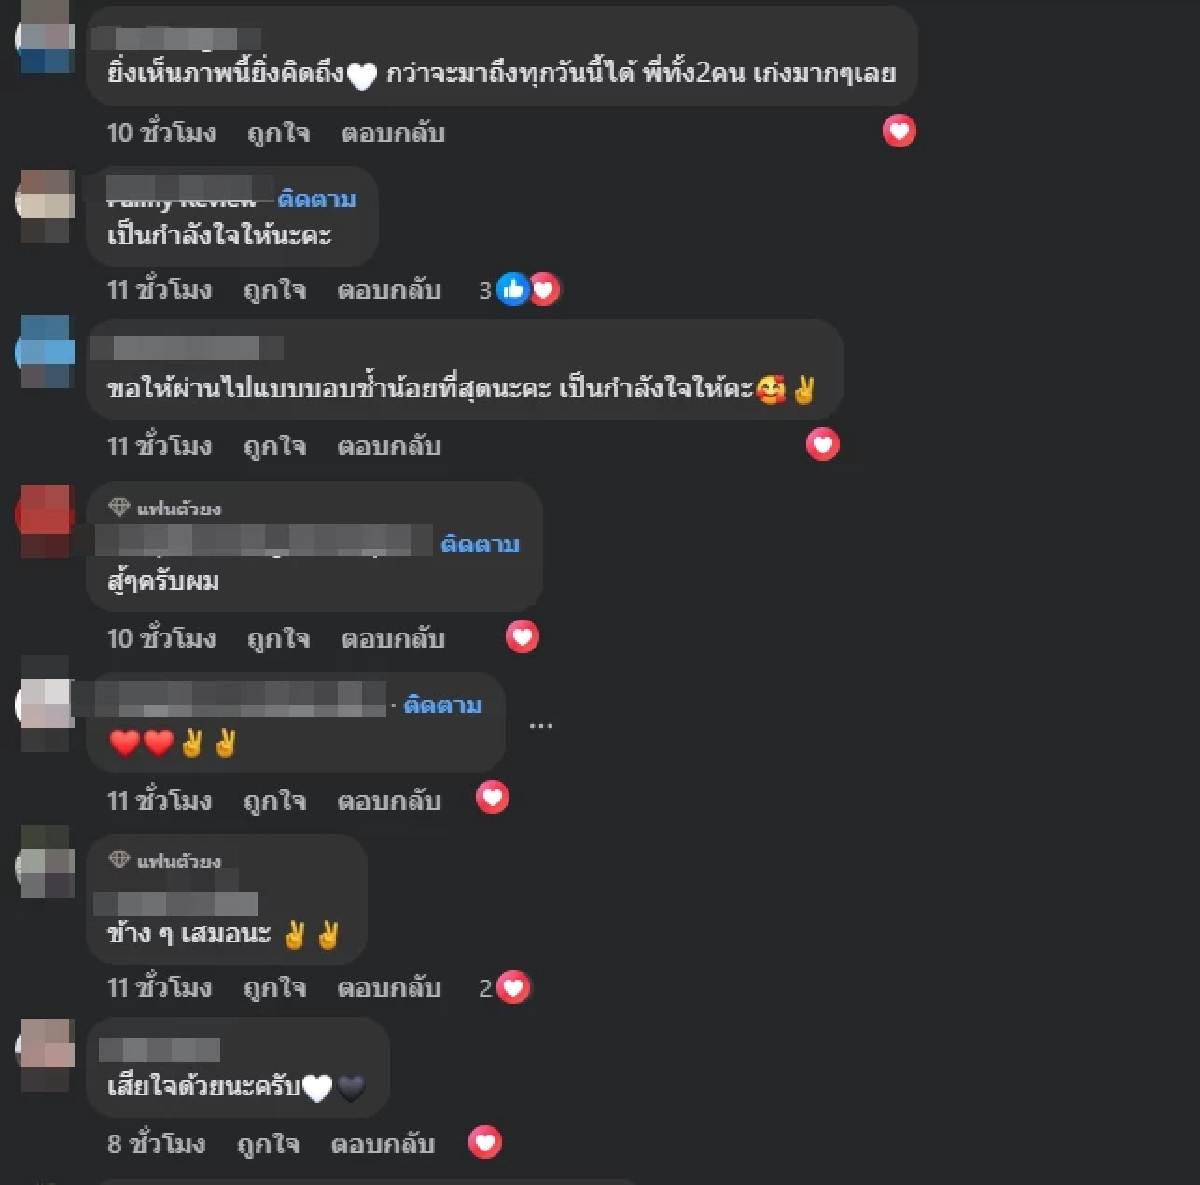
Task: Follow the hearts emoji commenter via ติดตาม
Action: pyautogui.click(x=443, y=705)
